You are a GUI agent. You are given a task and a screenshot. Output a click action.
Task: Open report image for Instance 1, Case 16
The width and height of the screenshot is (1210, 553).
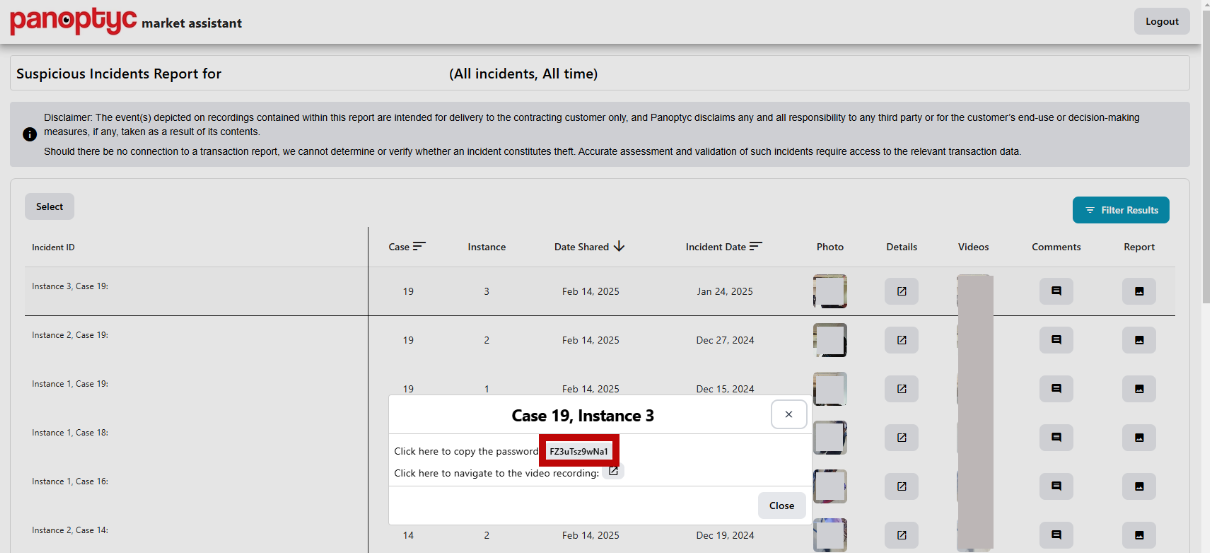tap(1139, 486)
